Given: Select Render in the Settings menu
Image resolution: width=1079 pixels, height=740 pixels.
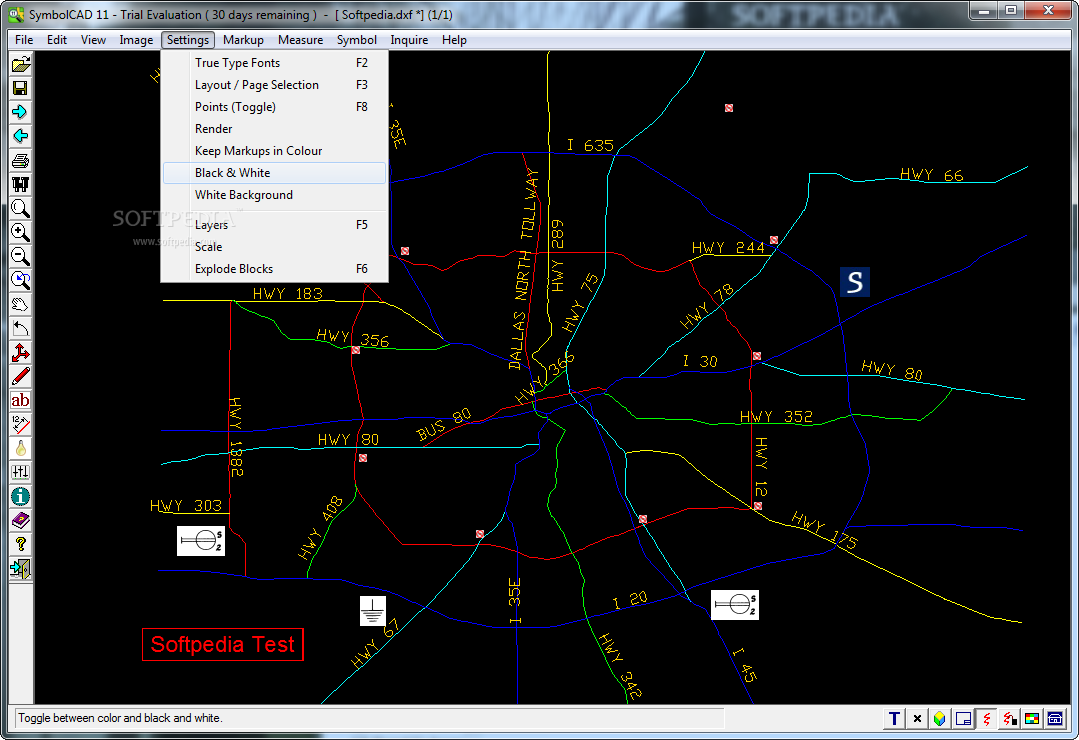Looking at the screenshot, I should [275, 129].
